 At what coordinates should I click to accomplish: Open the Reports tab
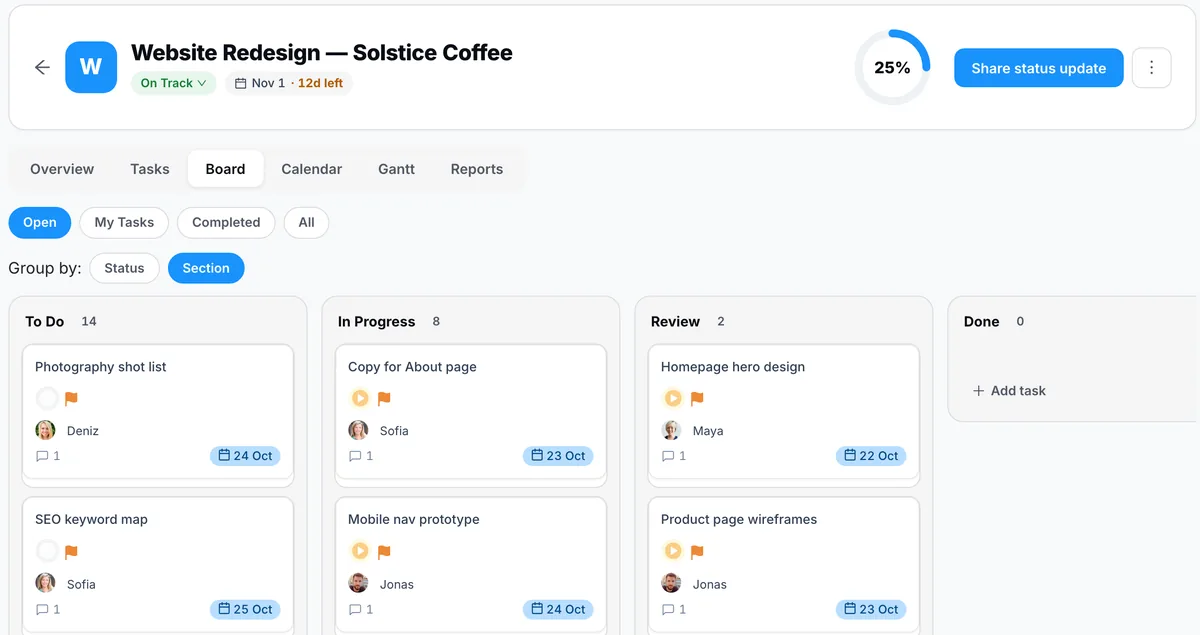coord(477,169)
